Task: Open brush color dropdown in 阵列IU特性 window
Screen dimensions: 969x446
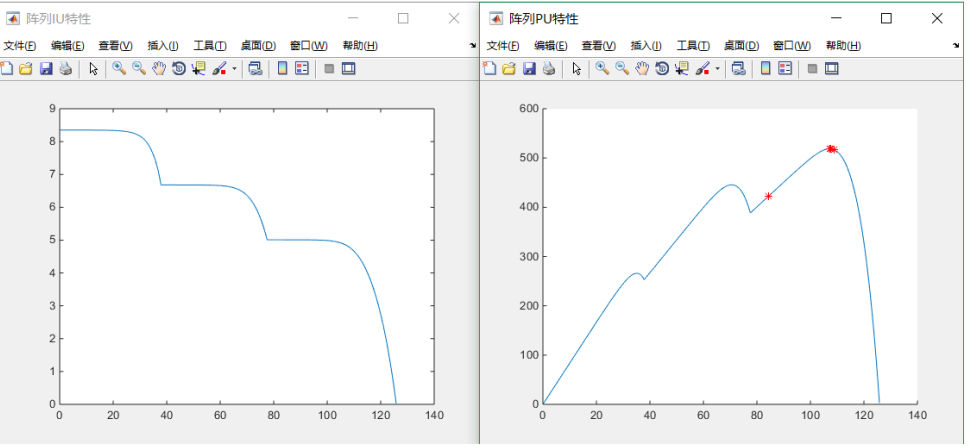Action: click(234, 69)
